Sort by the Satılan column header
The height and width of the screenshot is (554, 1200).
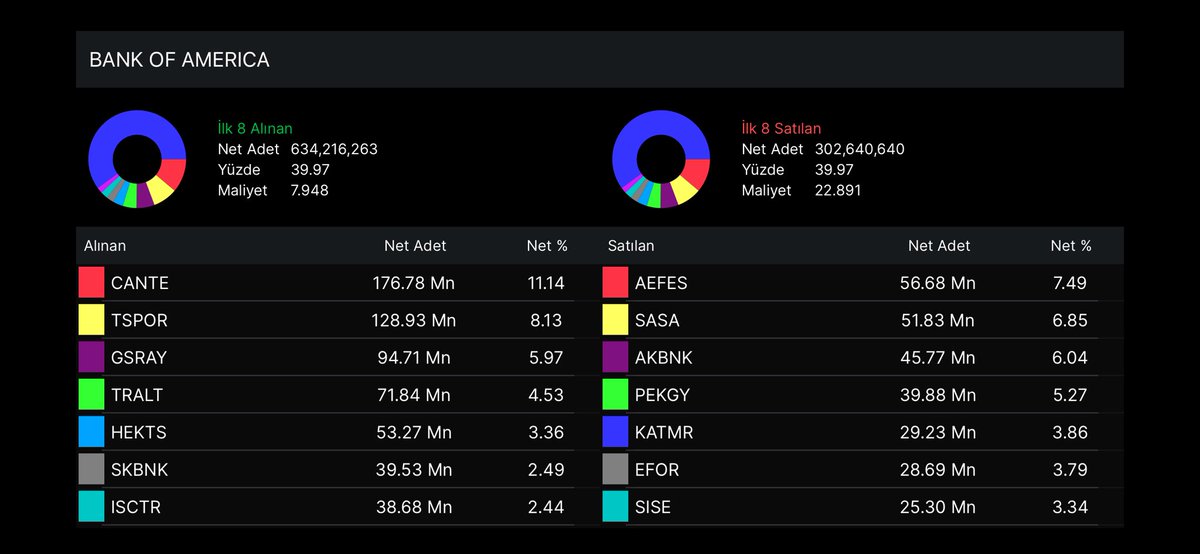[631, 245]
